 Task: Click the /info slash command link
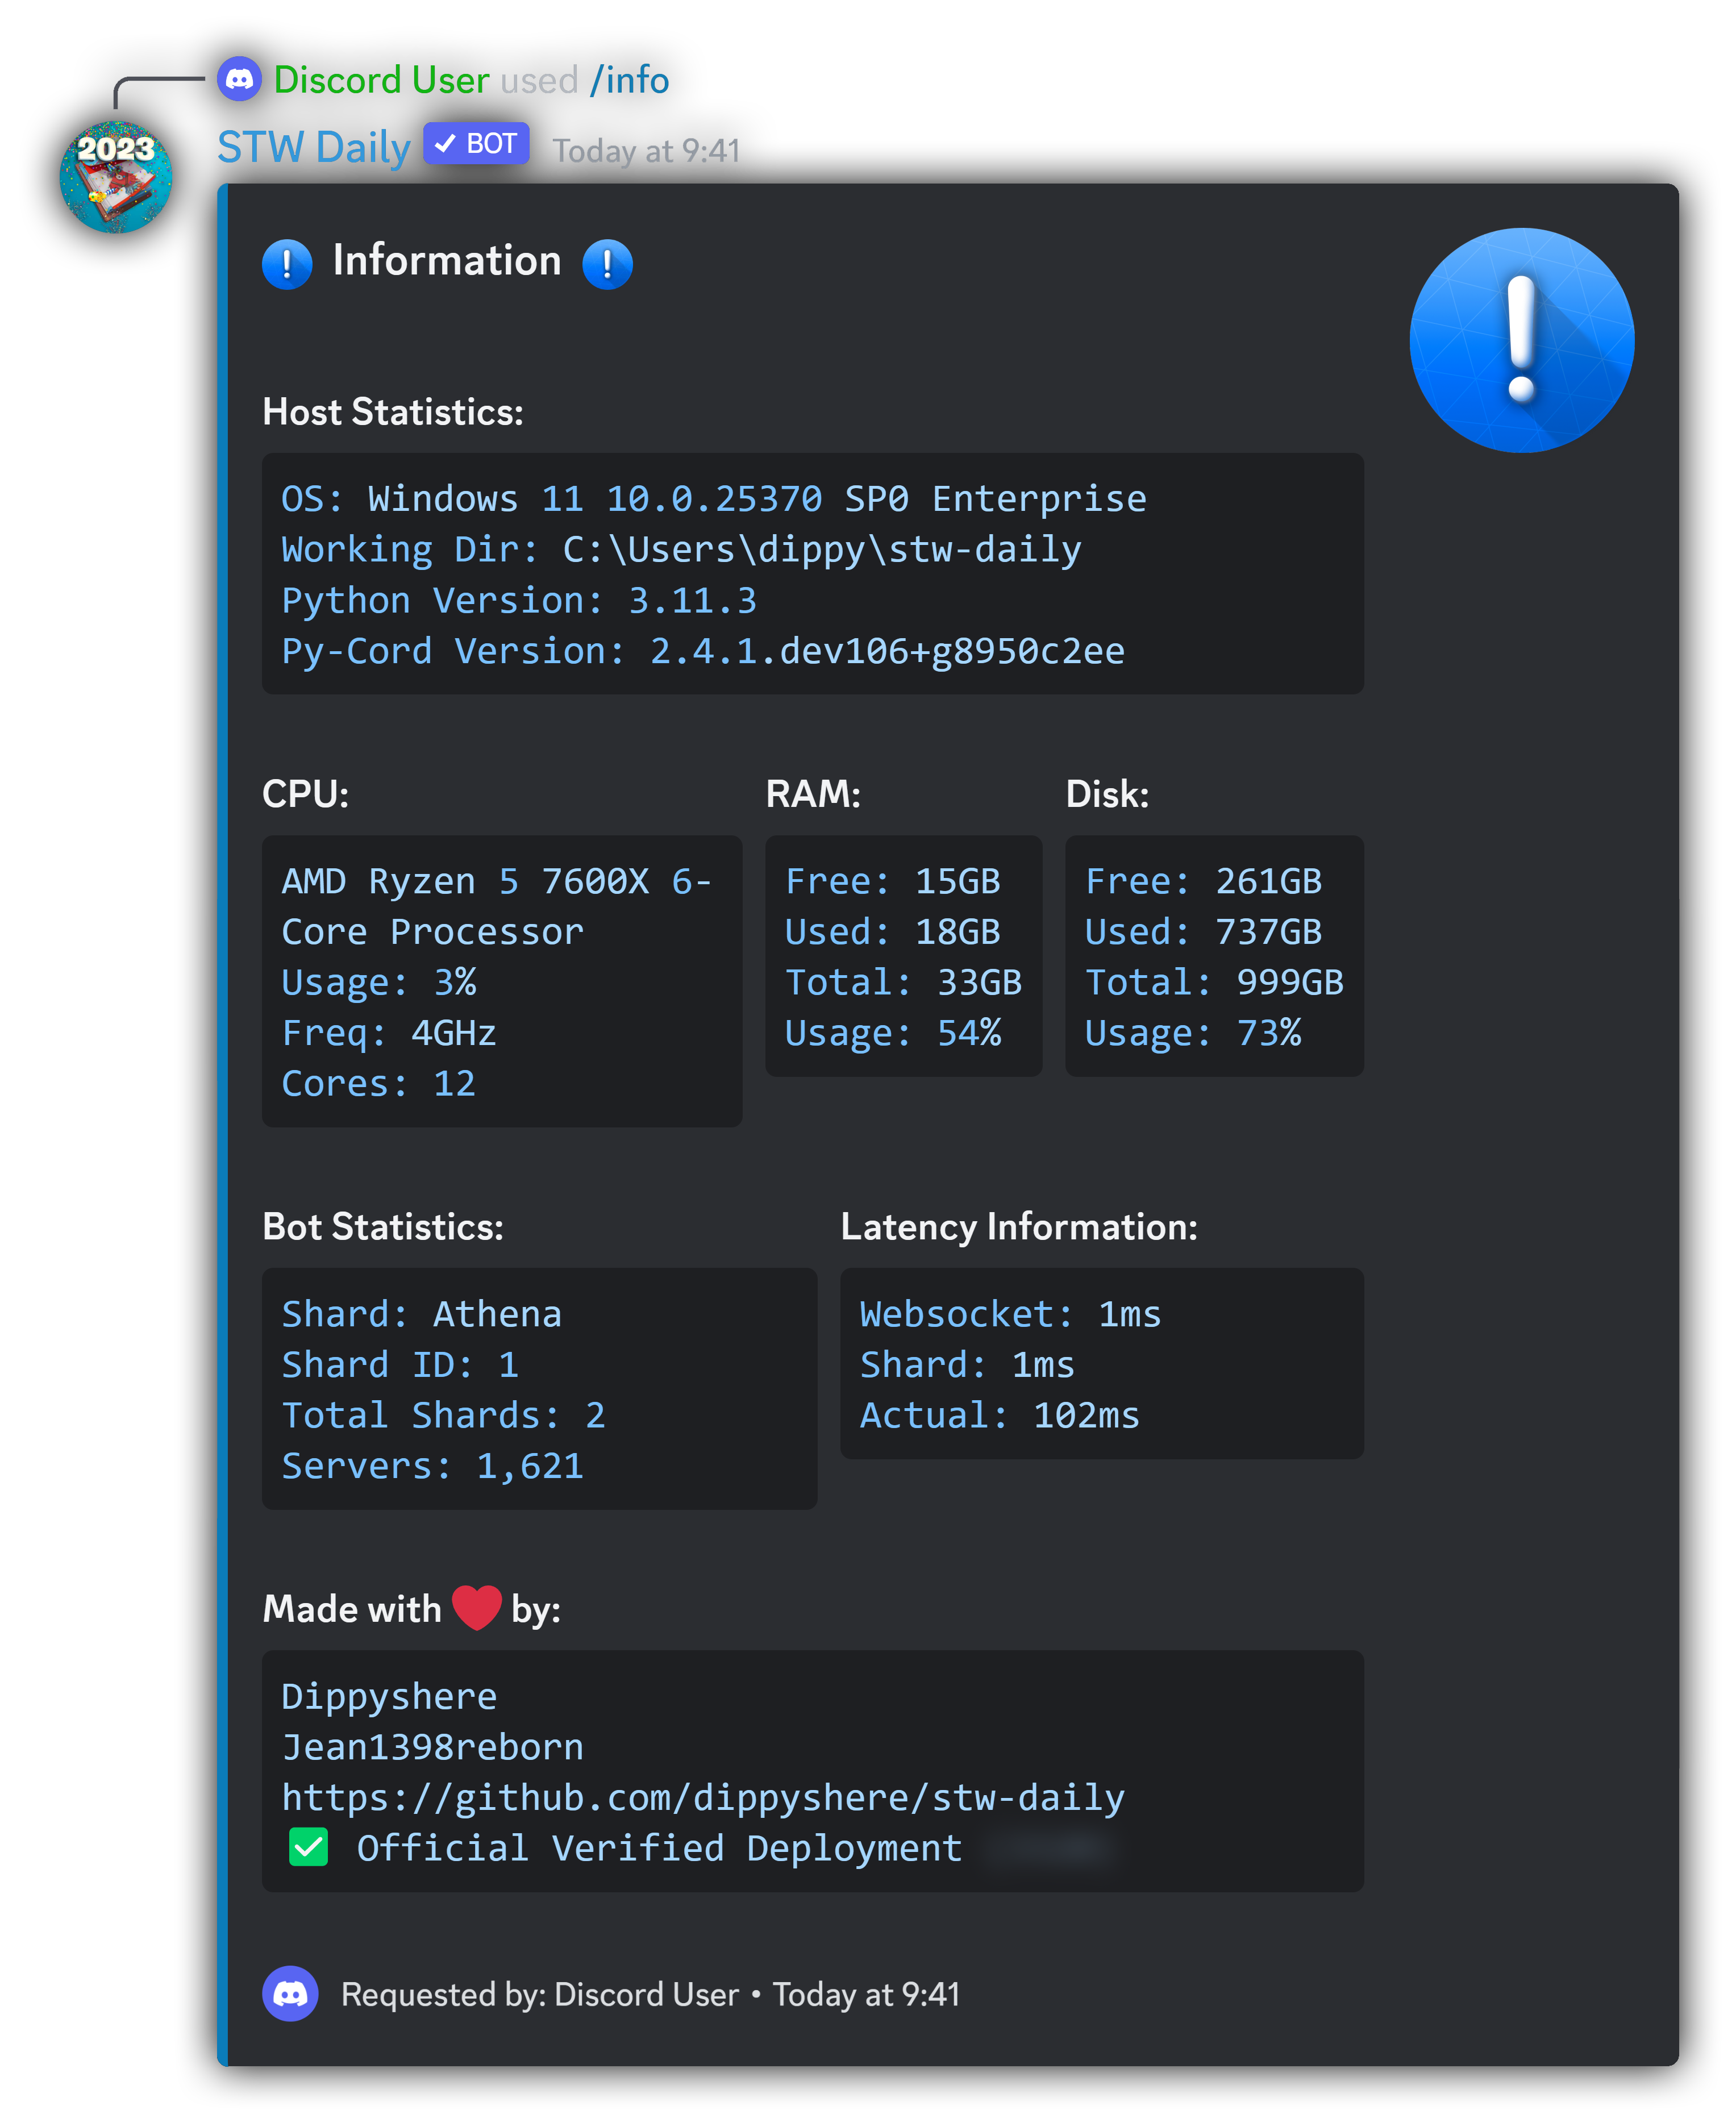click(x=629, y=80)
